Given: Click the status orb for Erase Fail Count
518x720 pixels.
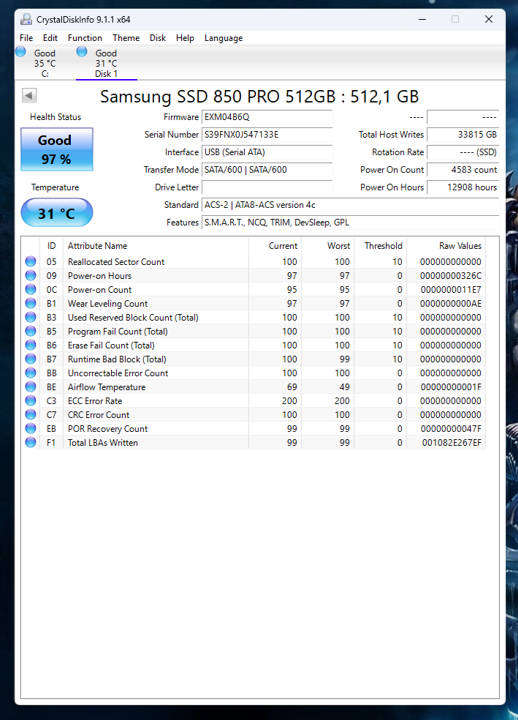Looking at the screenshot, I should [31, 345].
